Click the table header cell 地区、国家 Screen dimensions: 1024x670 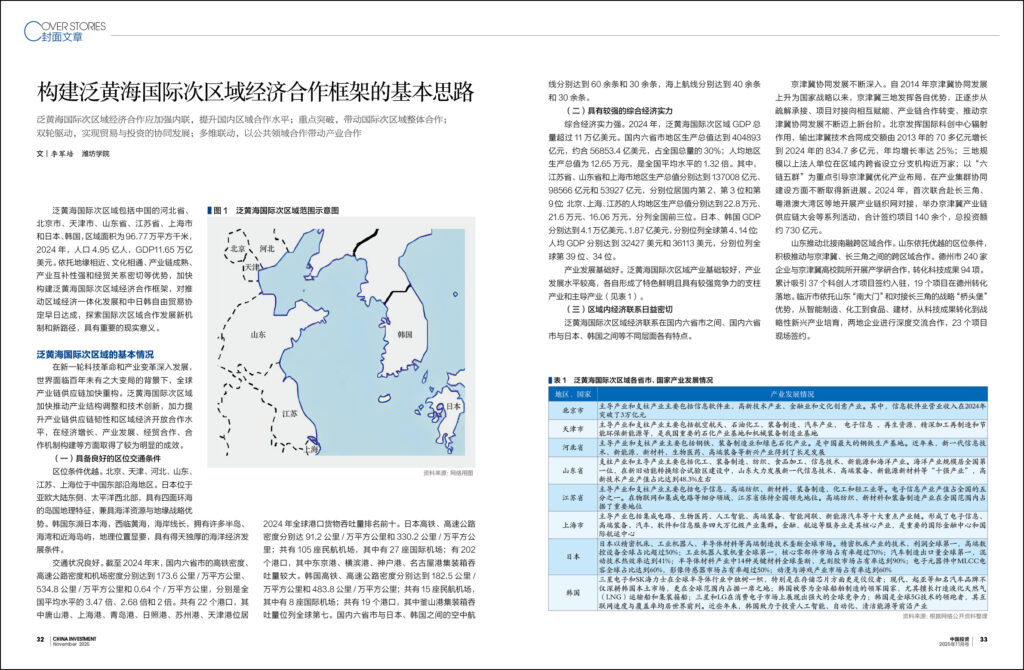tap(574, 394)
